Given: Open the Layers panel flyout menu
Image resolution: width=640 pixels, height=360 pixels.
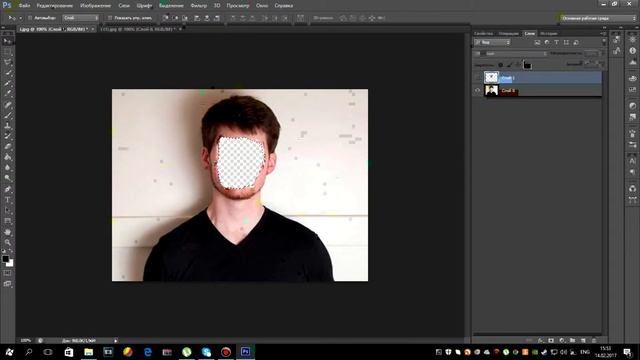Looking at the screenshot, I should coord(603,33).
